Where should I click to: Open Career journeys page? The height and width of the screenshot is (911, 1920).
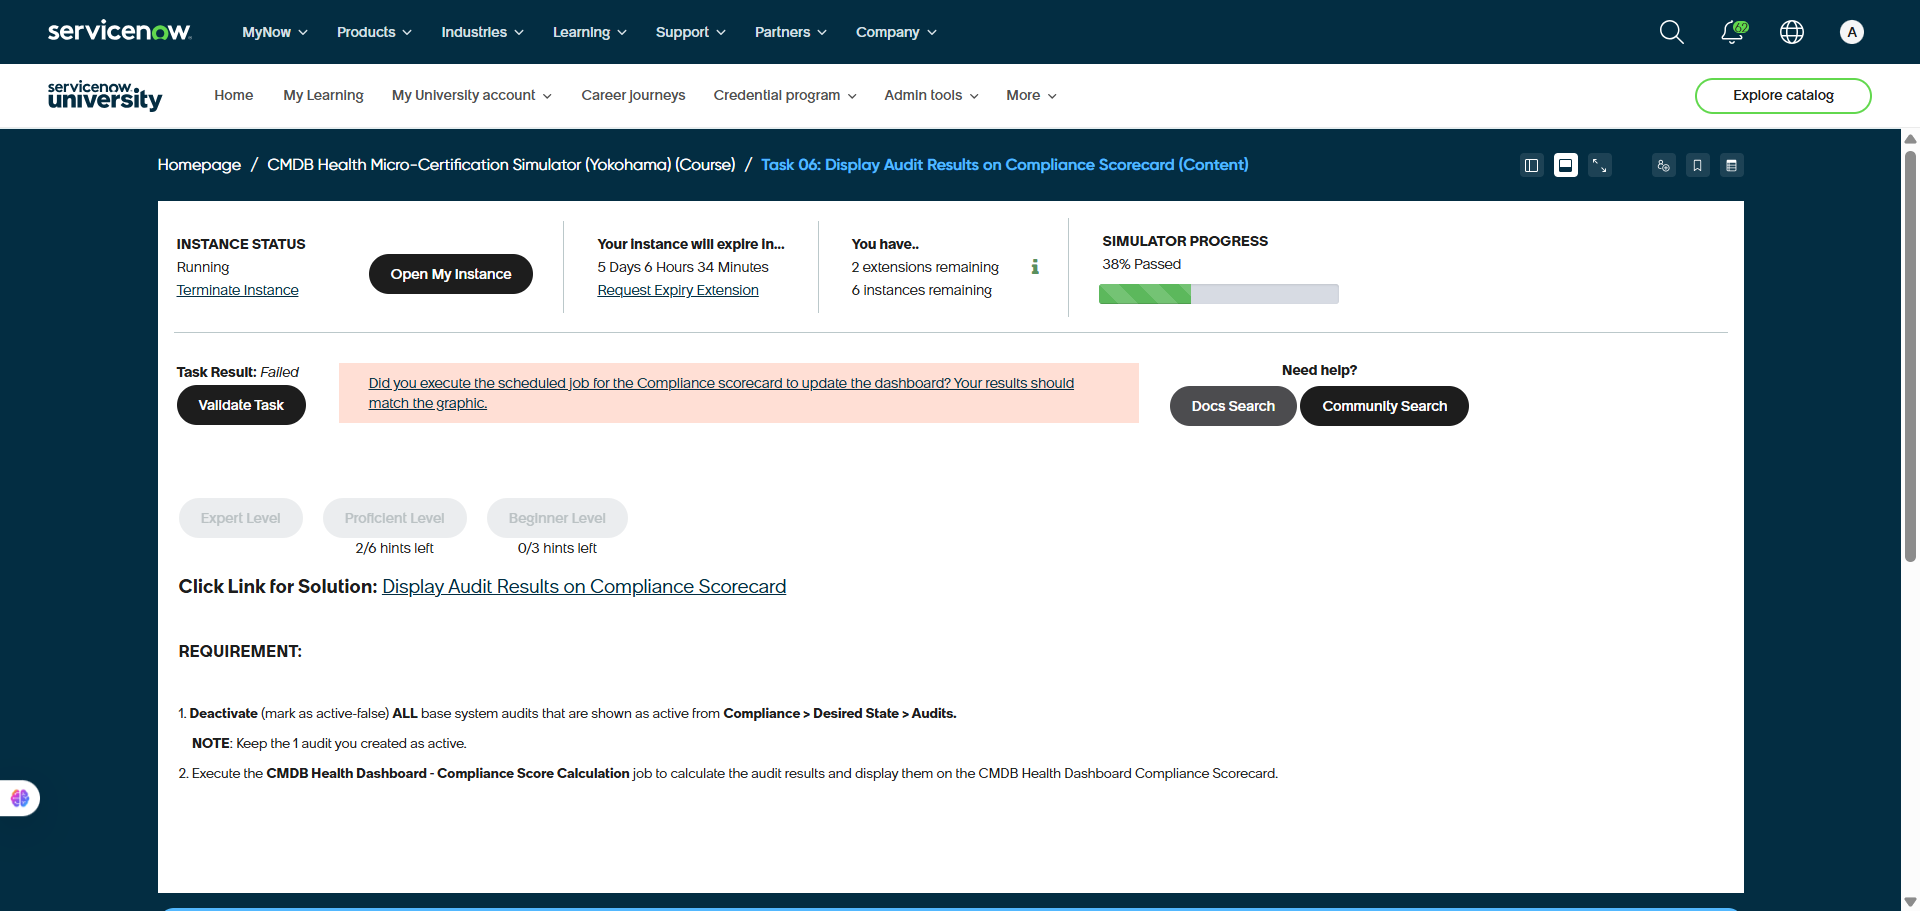pos(633,95)
